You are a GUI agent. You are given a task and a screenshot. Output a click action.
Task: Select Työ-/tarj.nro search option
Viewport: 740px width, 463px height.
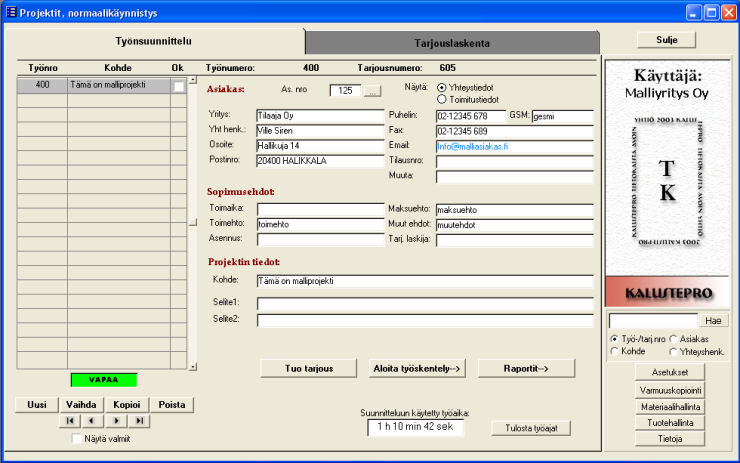tap(614, 339)
